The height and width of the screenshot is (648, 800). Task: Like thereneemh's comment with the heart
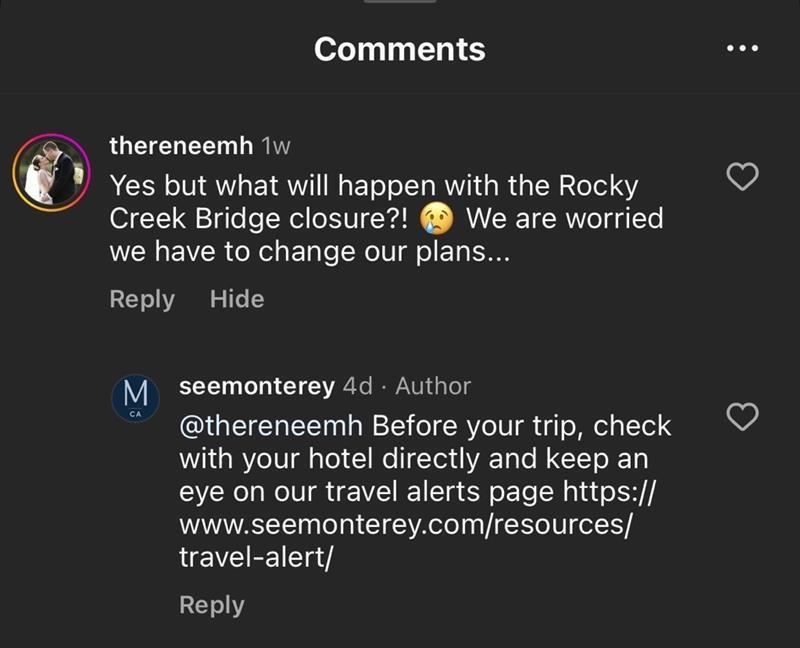742,177
